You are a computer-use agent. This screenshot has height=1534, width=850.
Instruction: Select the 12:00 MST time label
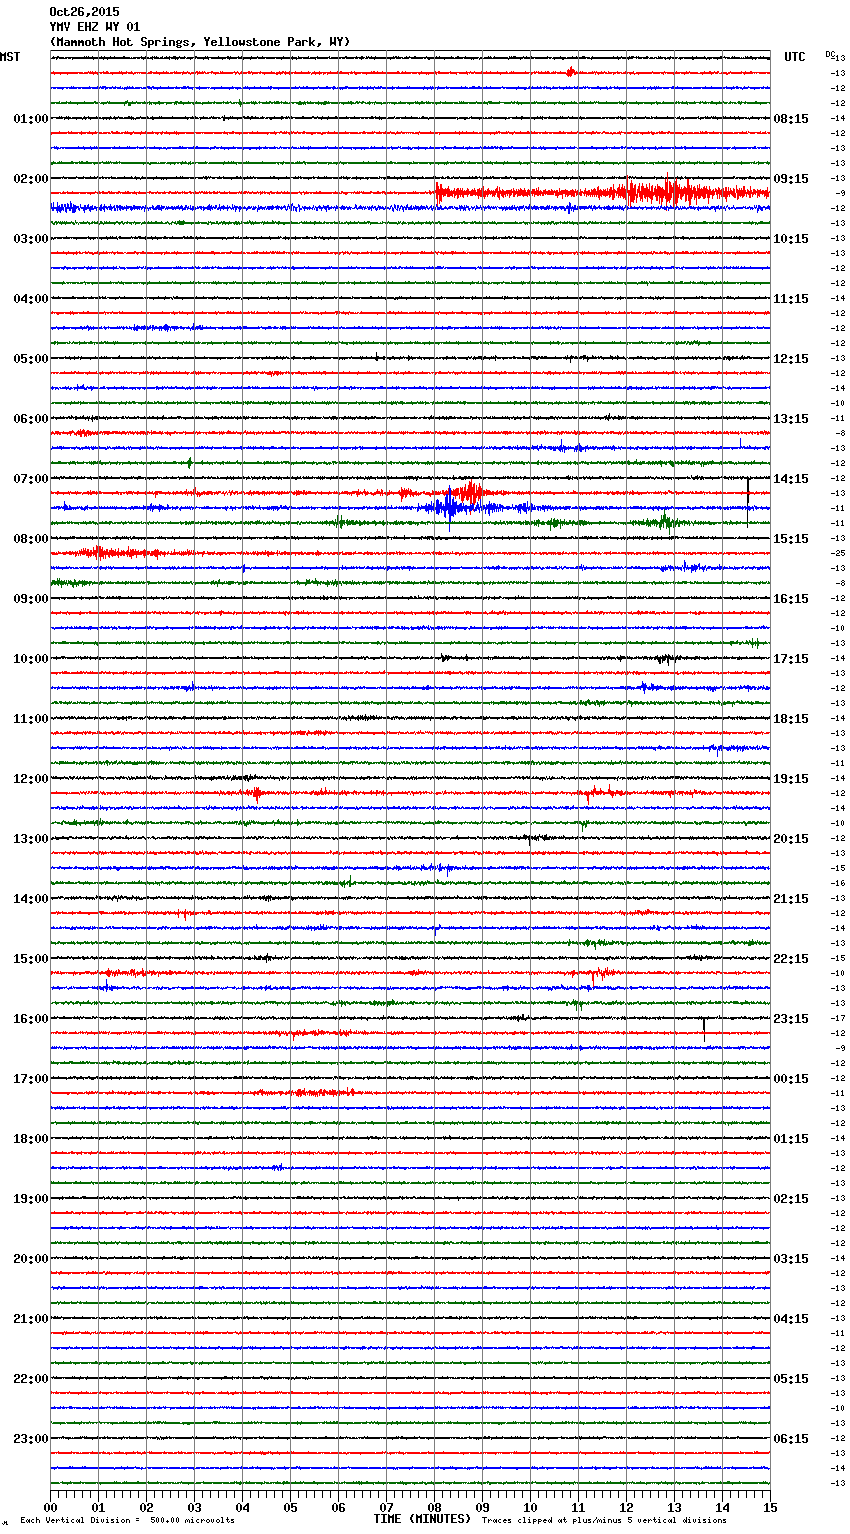(x=30, y=778)
